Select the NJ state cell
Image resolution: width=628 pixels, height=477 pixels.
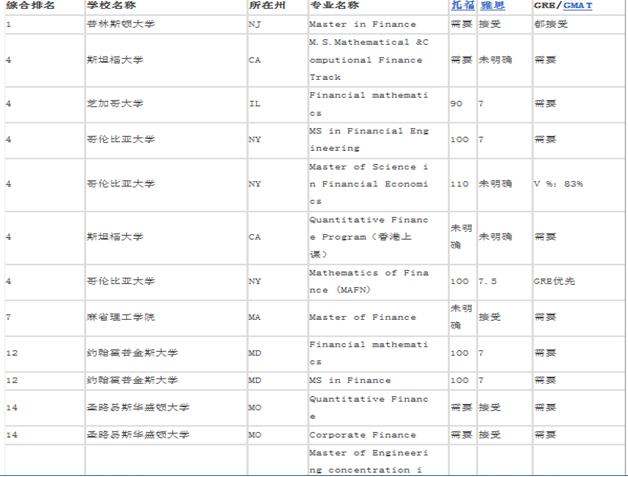click(254, 22)
